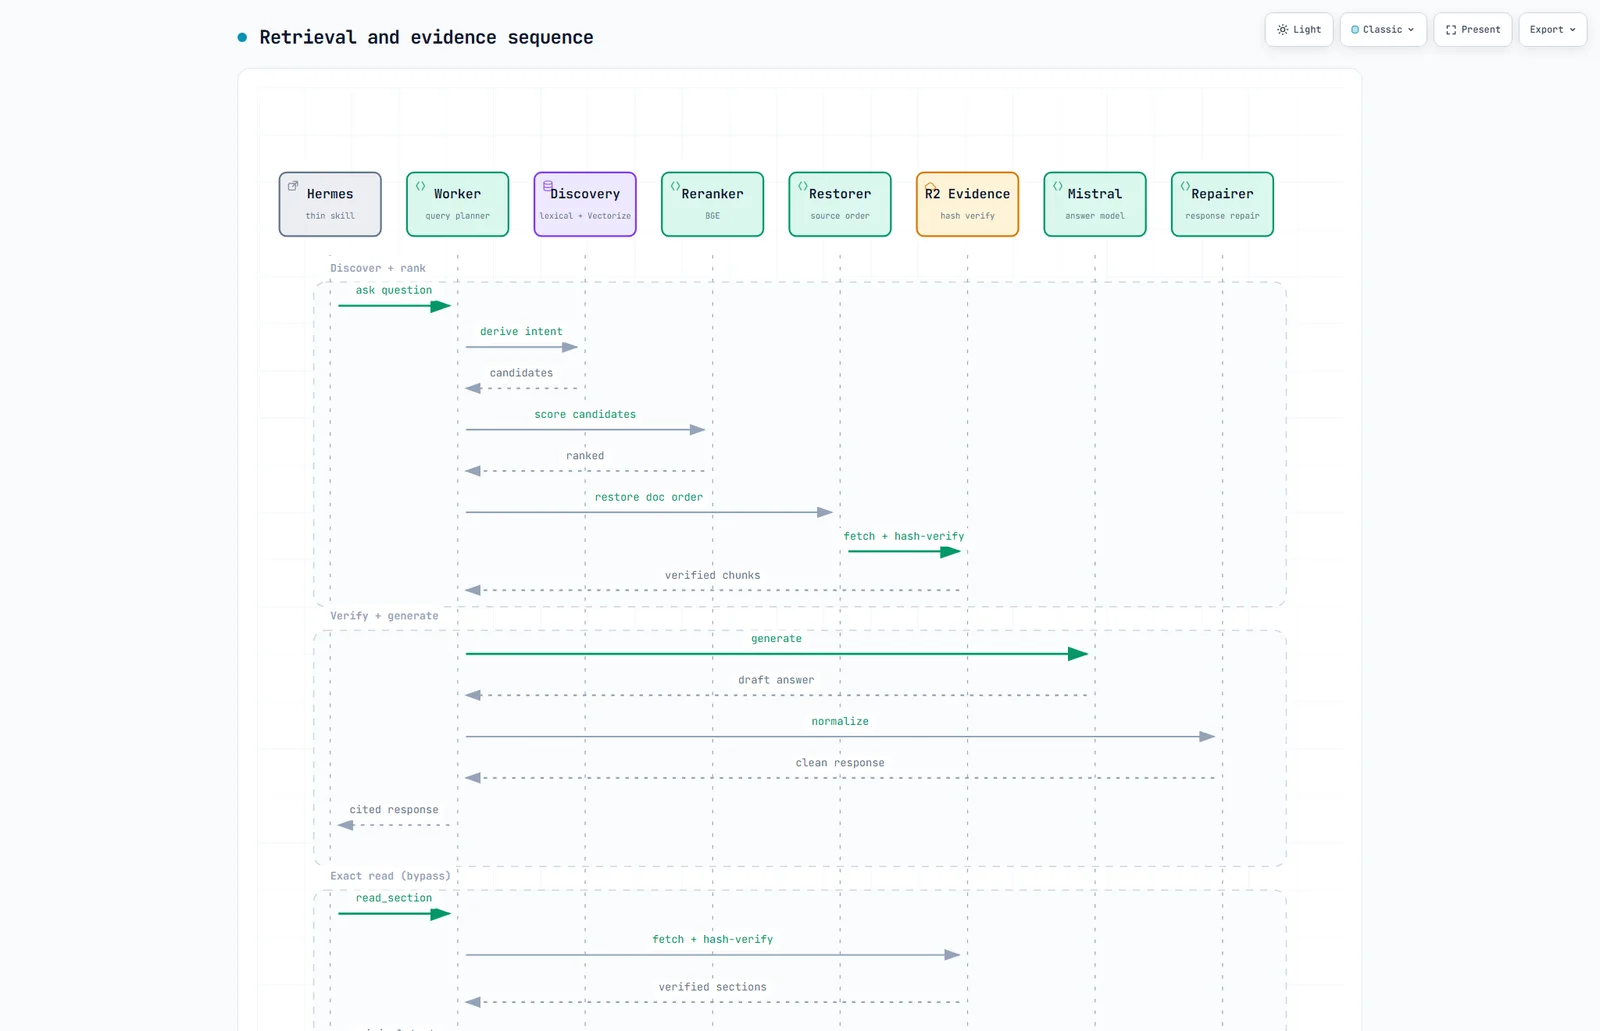This screenshot has width=1600, height=1031.
Task: Click the 'Exact read (bypass)' group label
Action: coord(391,876)
